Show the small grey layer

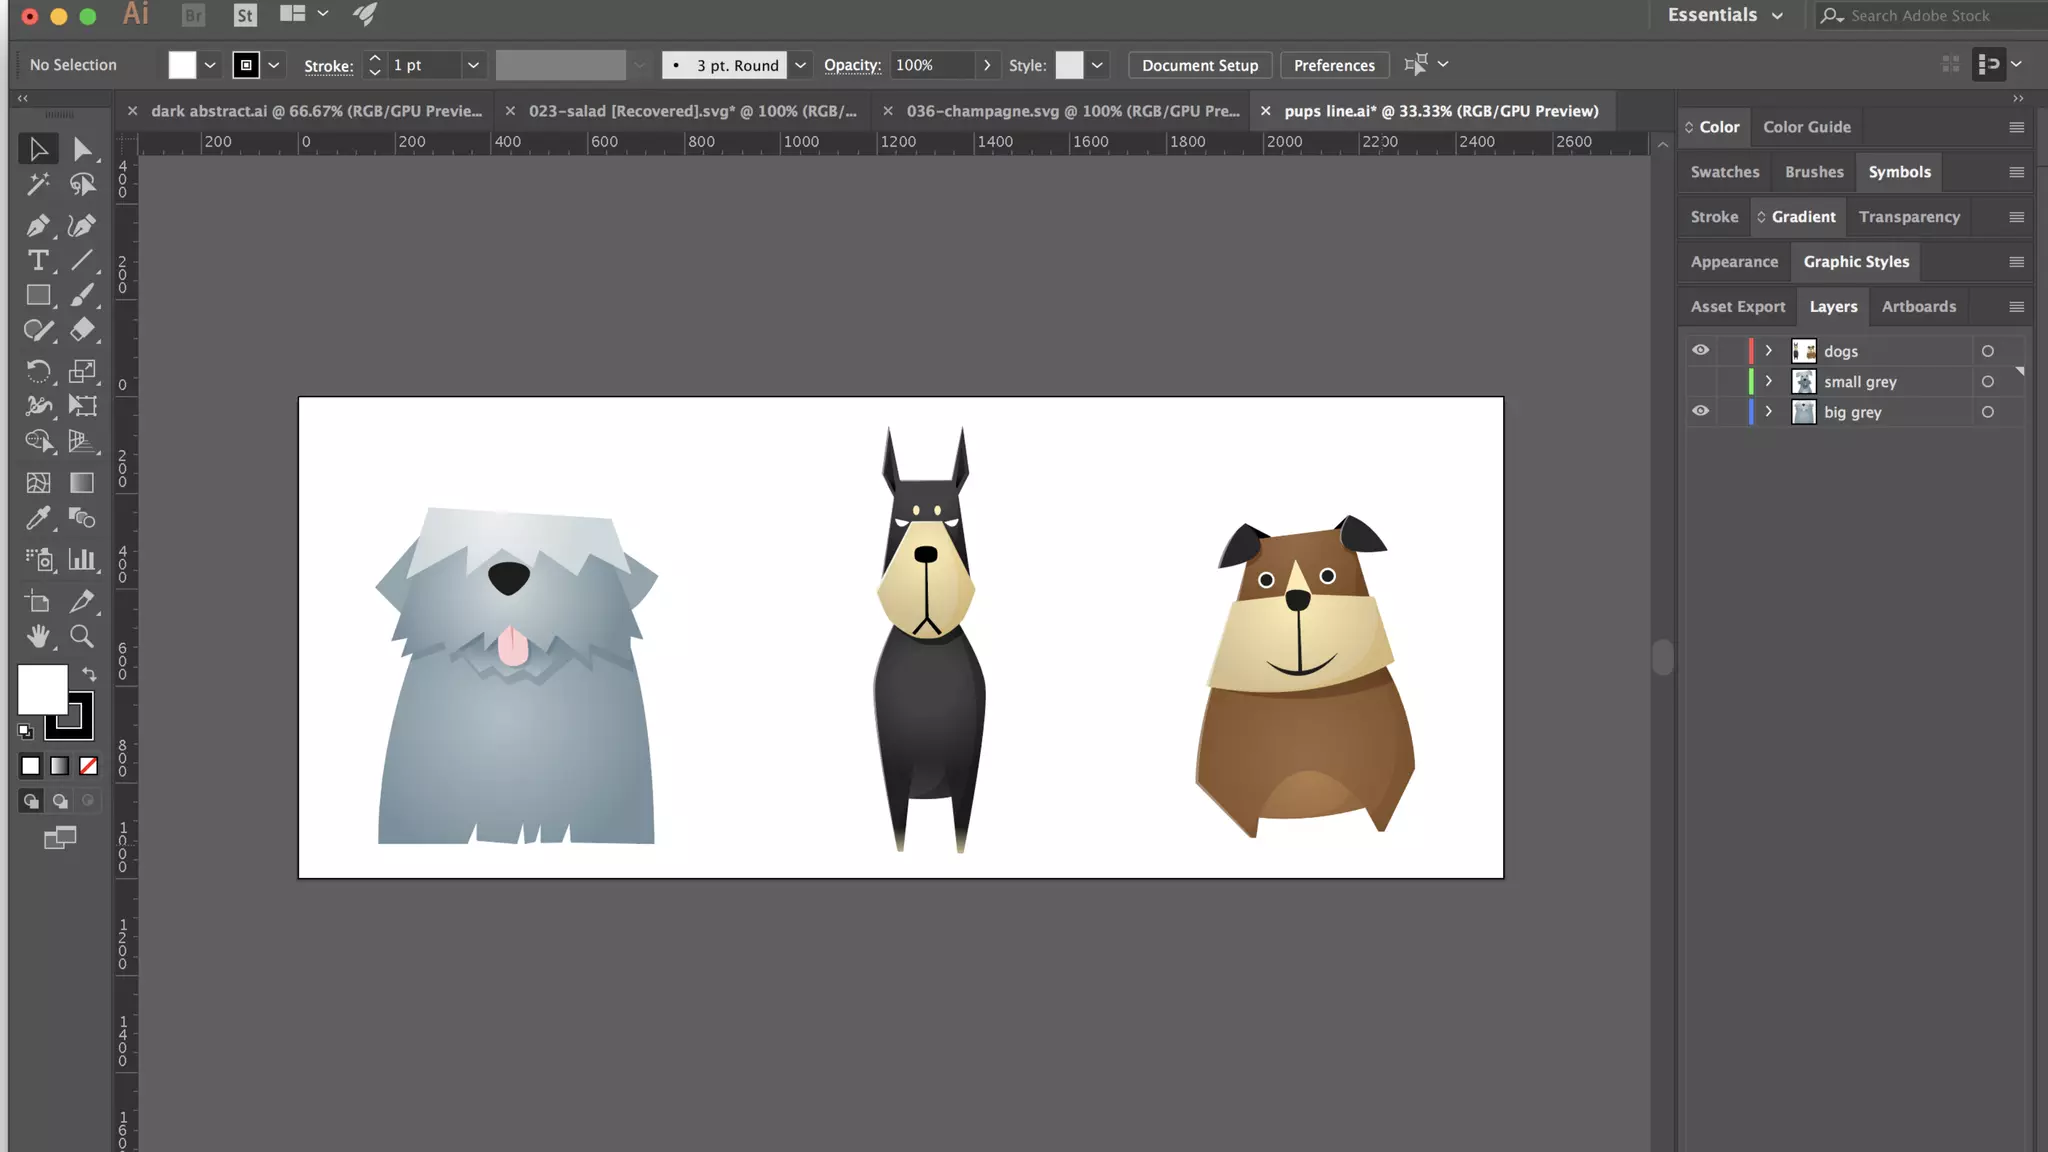pos(1700,382)
